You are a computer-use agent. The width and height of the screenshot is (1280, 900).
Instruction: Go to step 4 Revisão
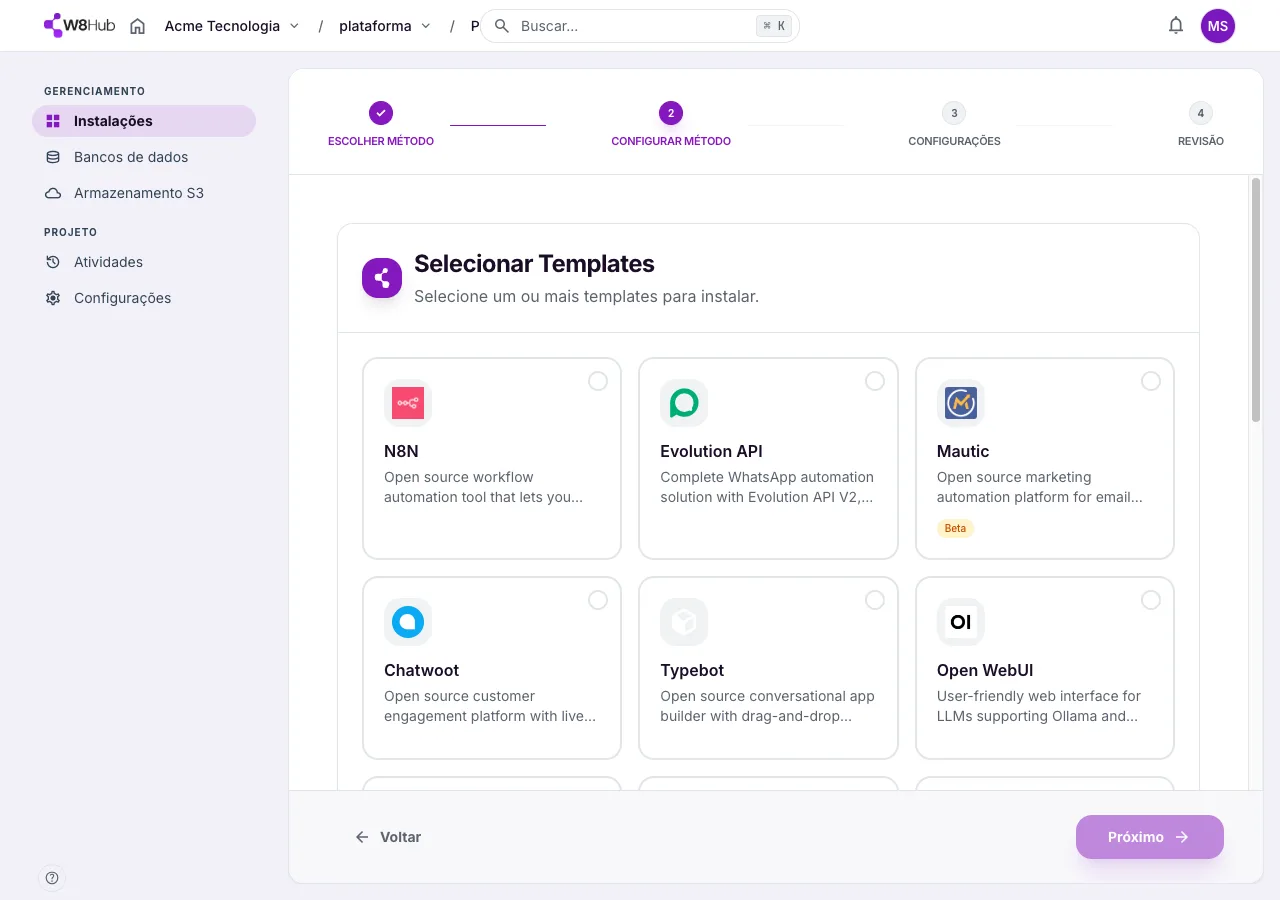[1201, 124]
